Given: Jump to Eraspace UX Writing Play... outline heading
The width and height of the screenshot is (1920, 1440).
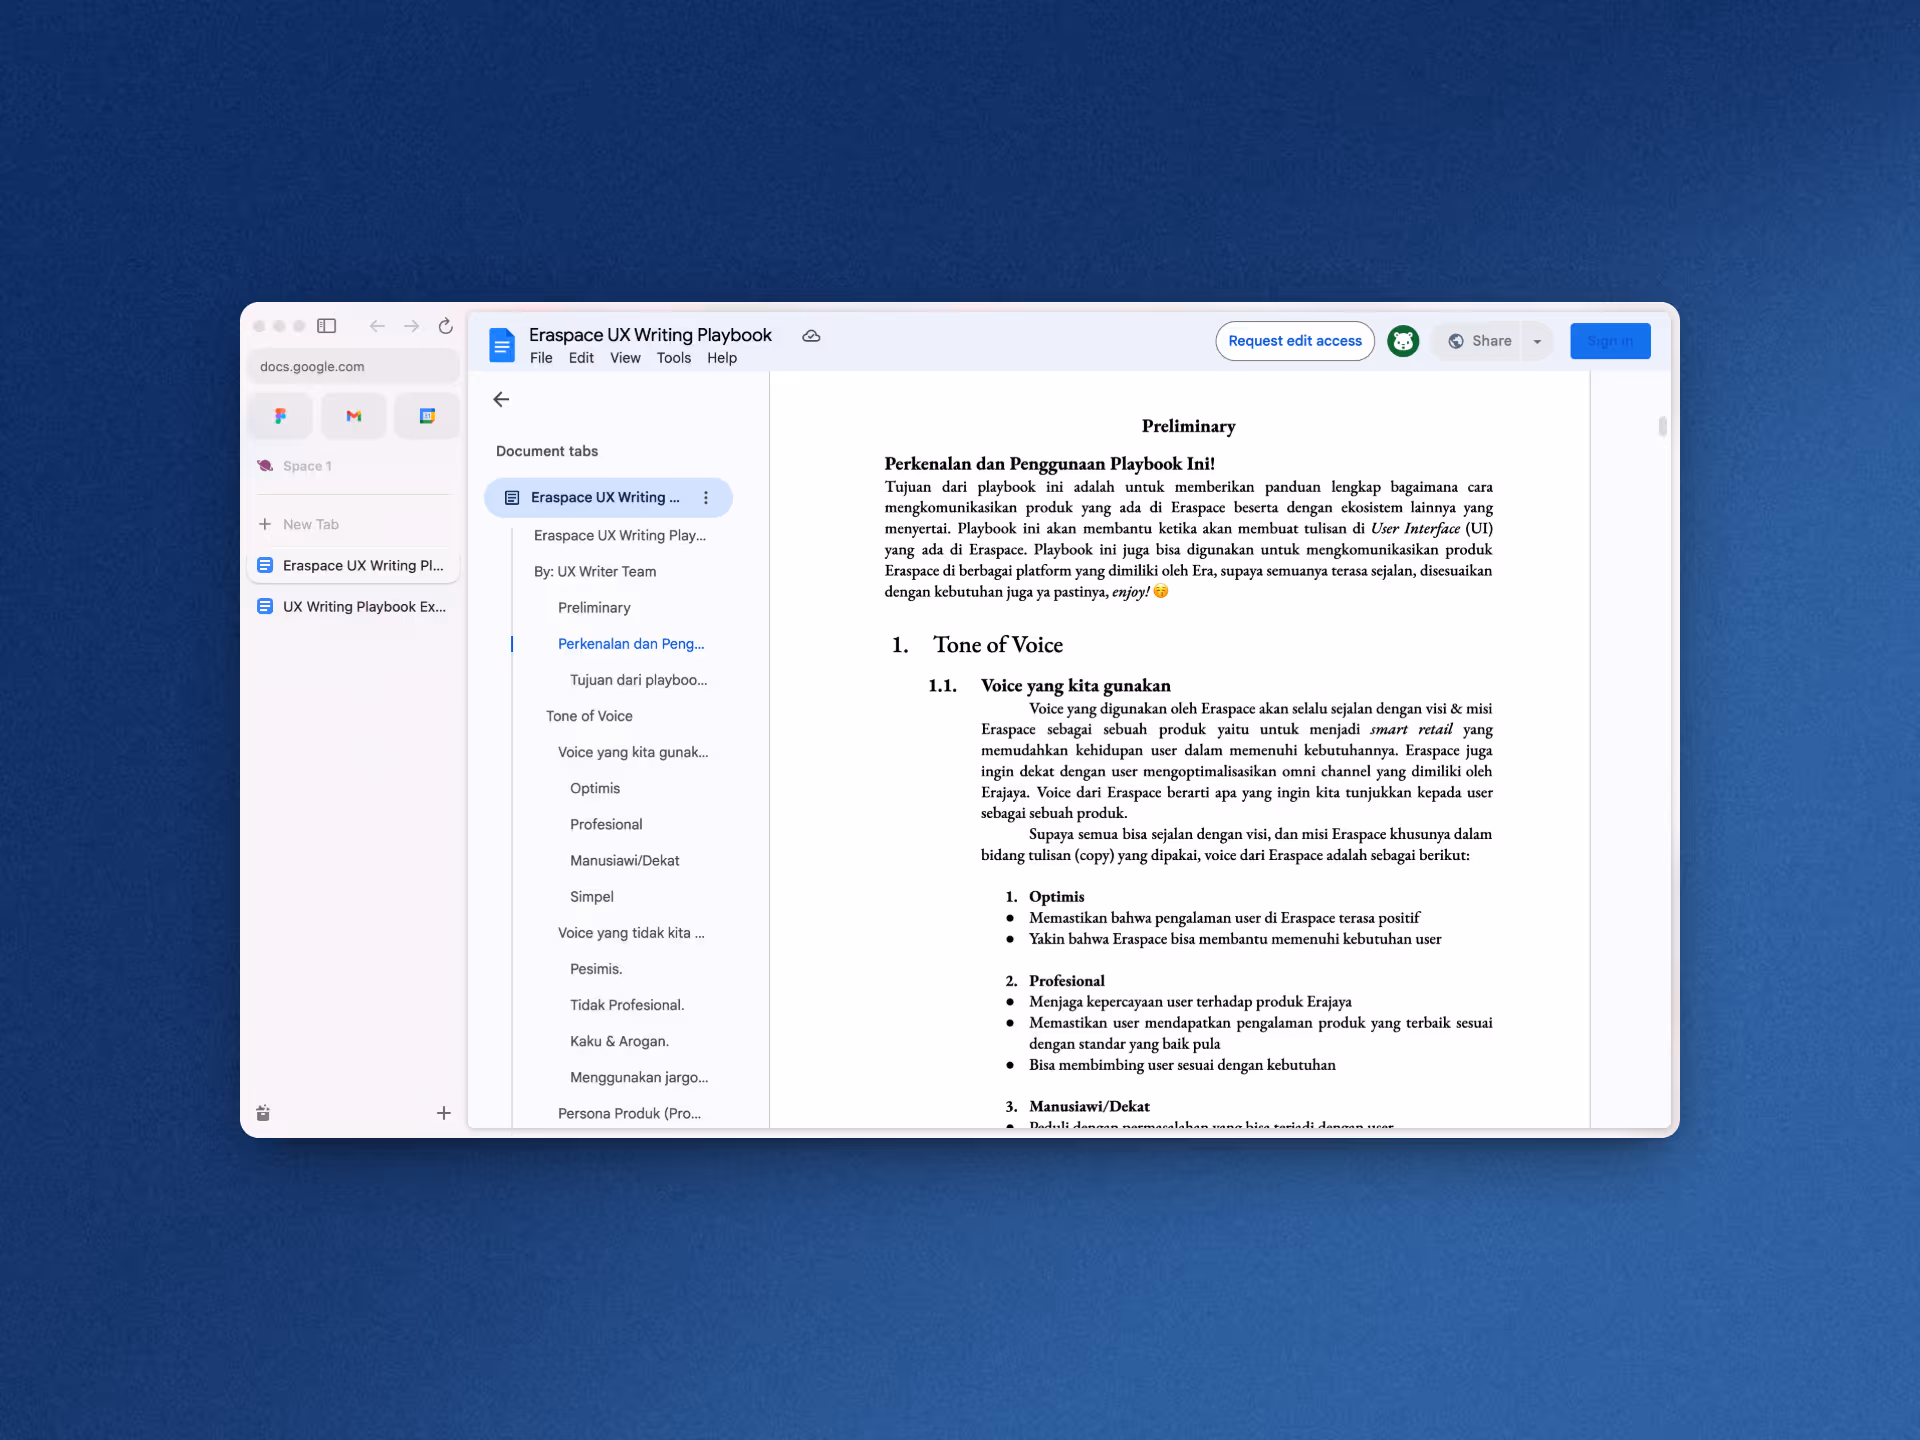Looking at the screenshot, I should pyautogui.click(x=620, y=536).
